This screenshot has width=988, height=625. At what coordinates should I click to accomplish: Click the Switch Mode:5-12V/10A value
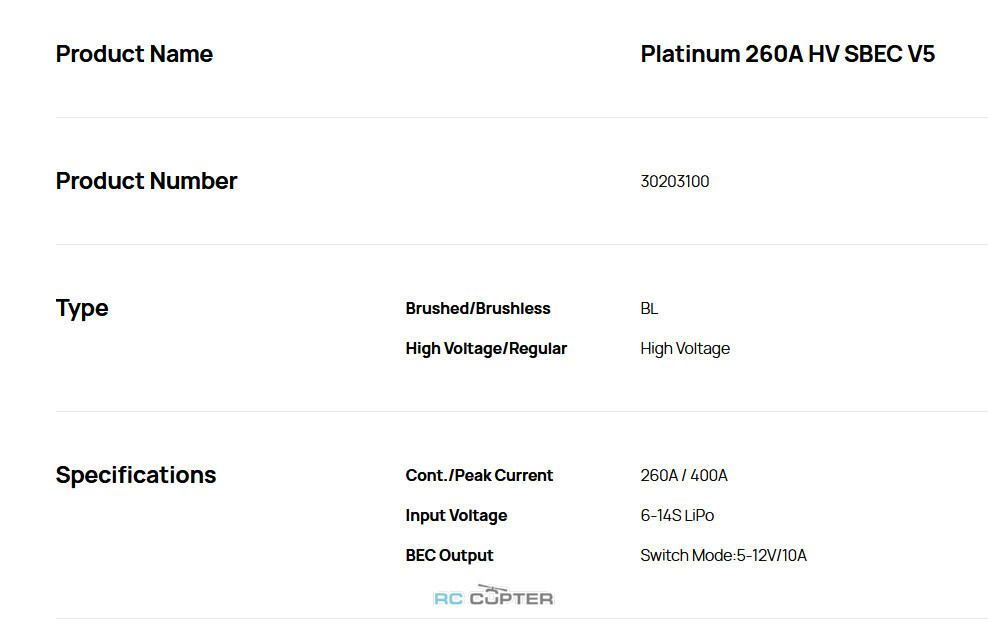(x=723, y=556)
